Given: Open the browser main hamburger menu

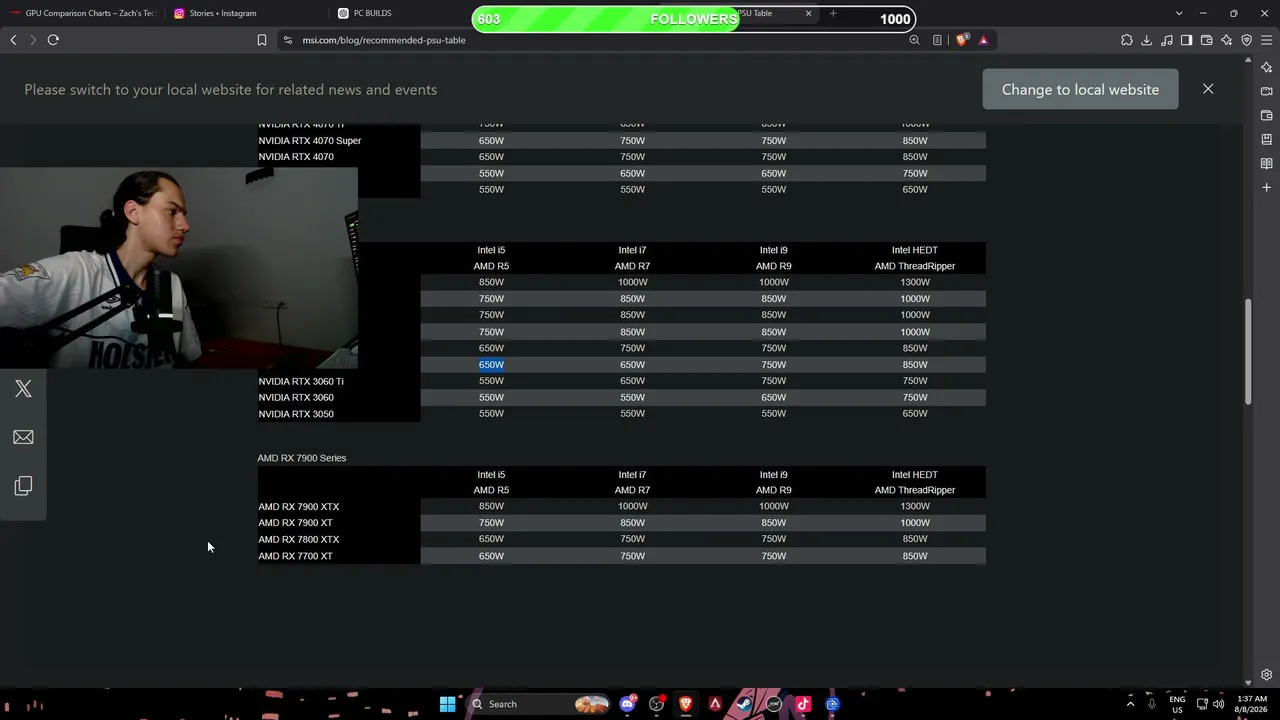Looking at the screenshot, I should coord(1267,40).
